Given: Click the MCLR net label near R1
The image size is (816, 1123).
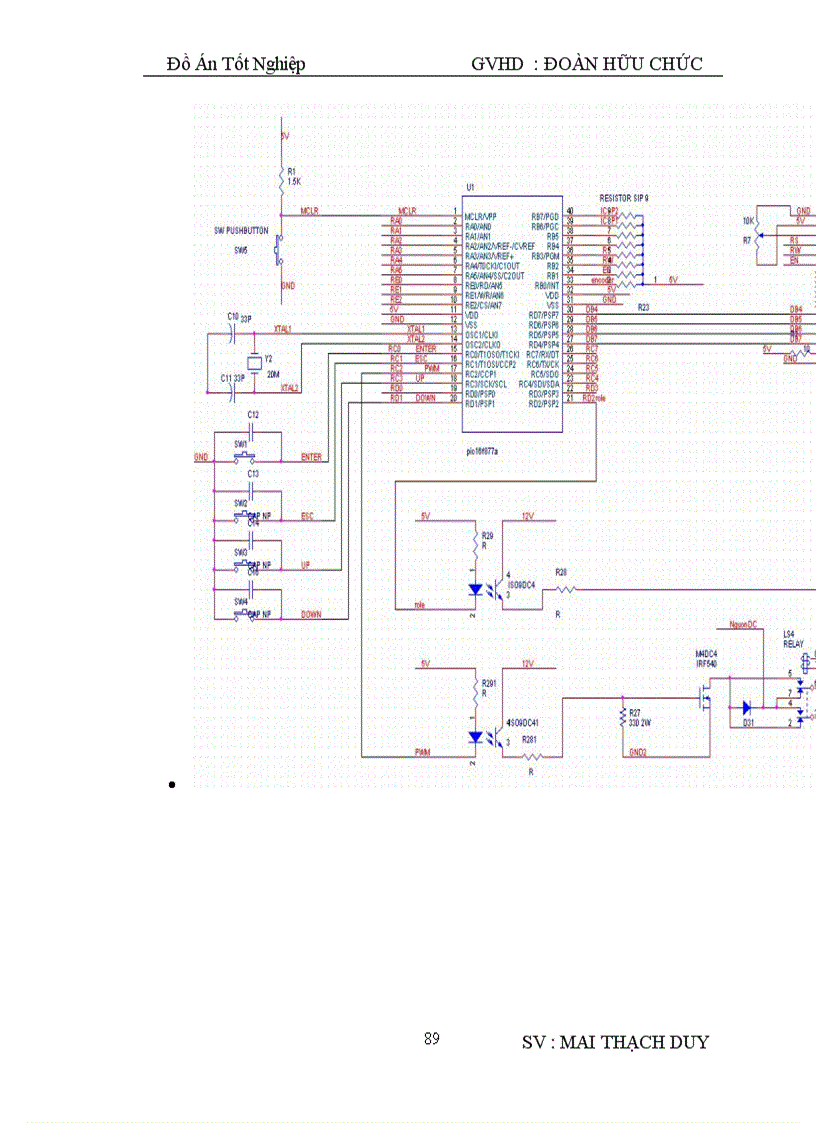Looking at the screenshot, I should [311, 211].
